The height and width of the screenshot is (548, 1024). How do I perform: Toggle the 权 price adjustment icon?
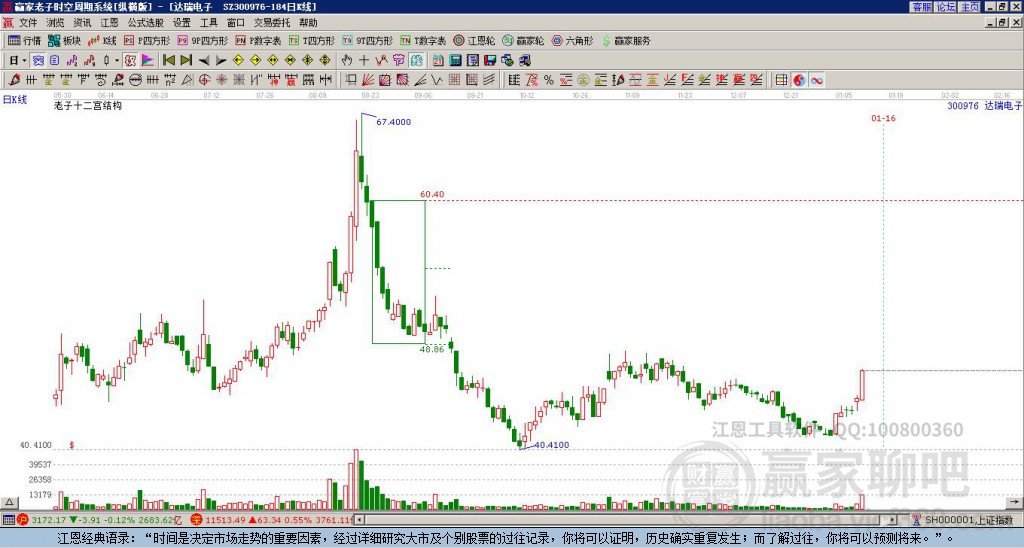[130, 60]
